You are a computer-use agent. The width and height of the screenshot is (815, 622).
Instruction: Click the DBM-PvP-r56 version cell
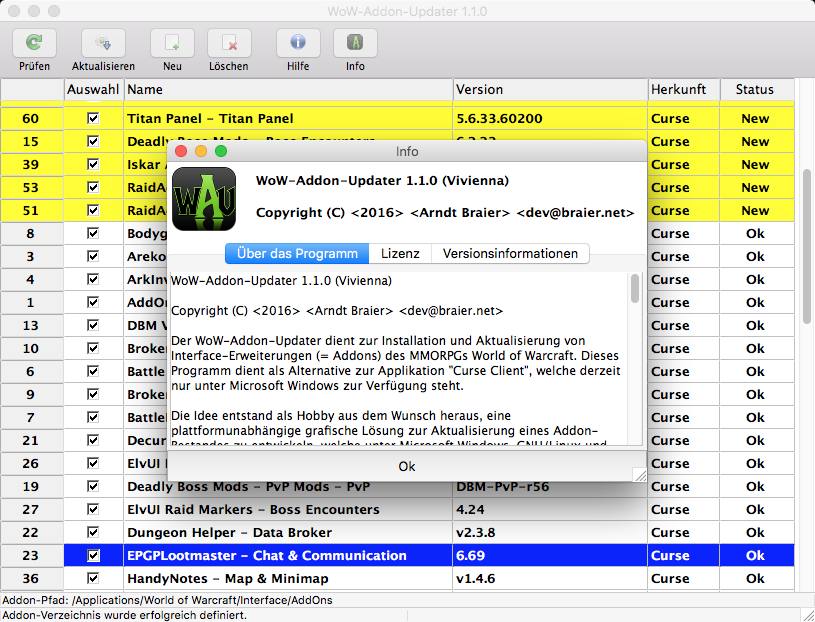pos(550,486)
